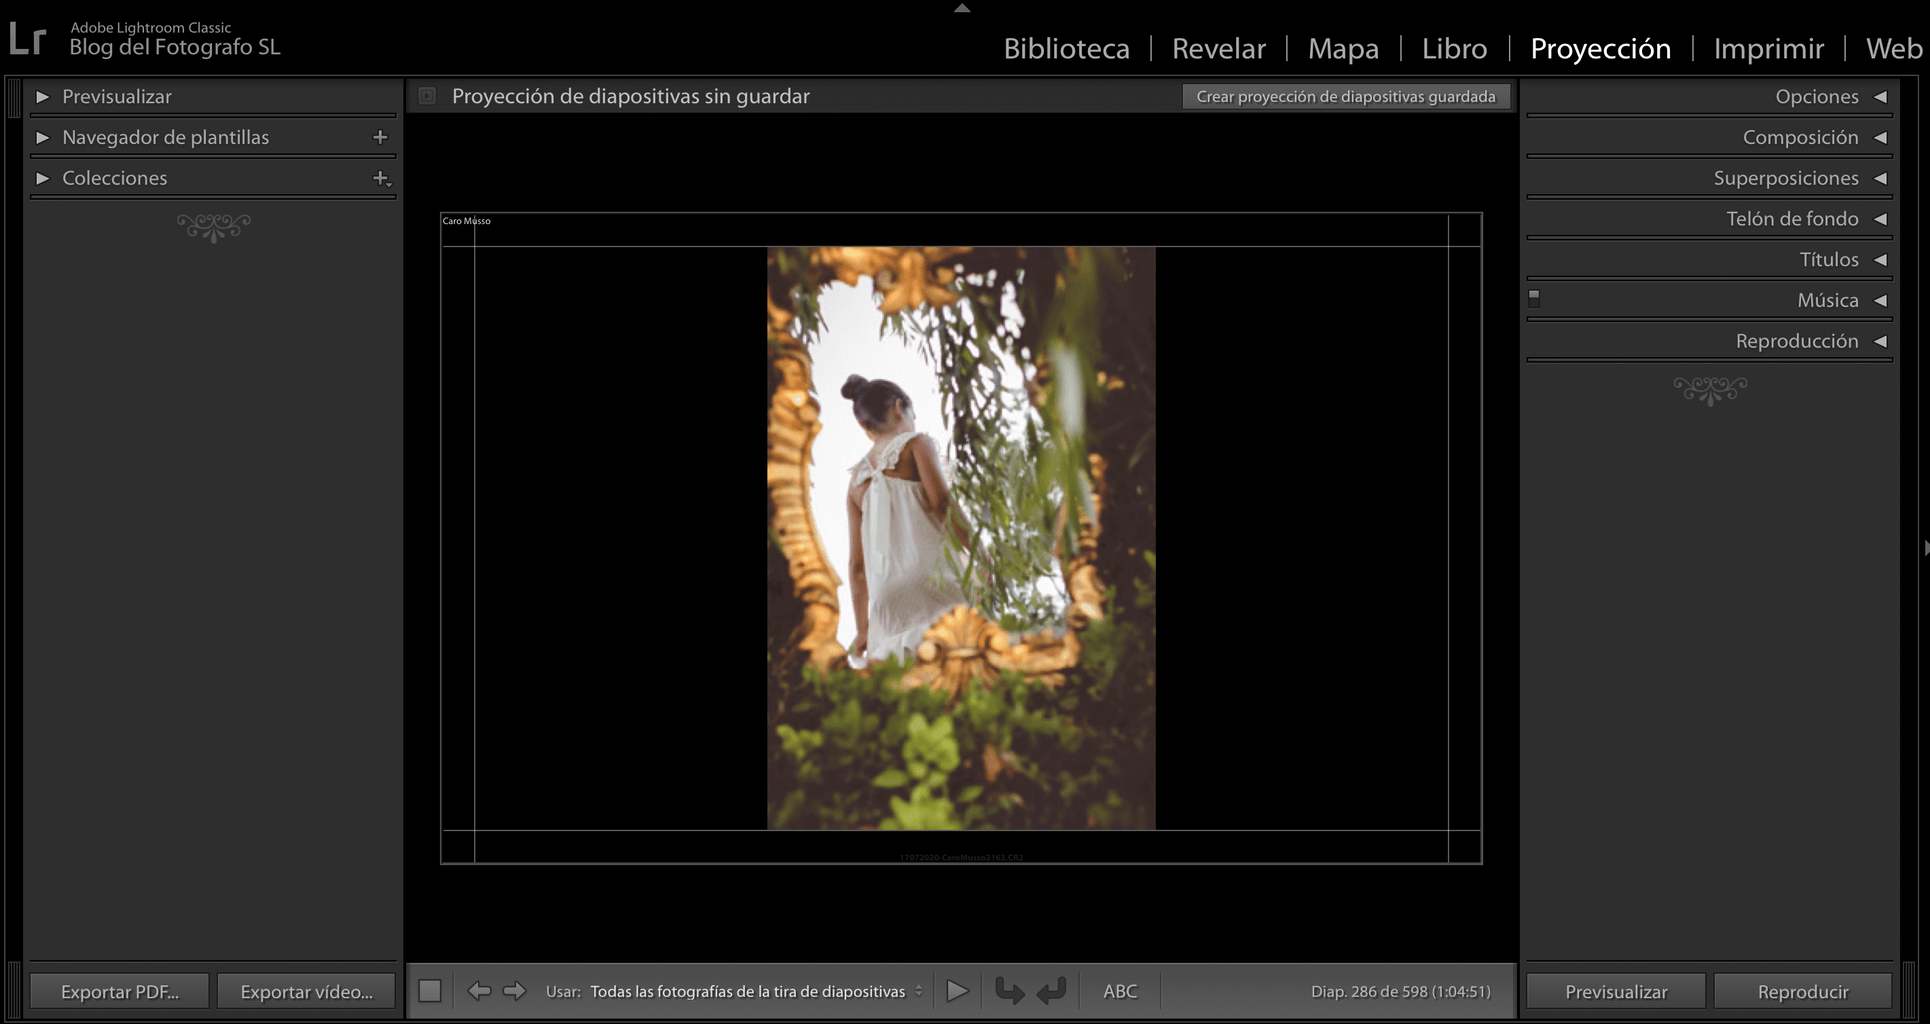Add new template with plus icon

click(x=380, y=137)
